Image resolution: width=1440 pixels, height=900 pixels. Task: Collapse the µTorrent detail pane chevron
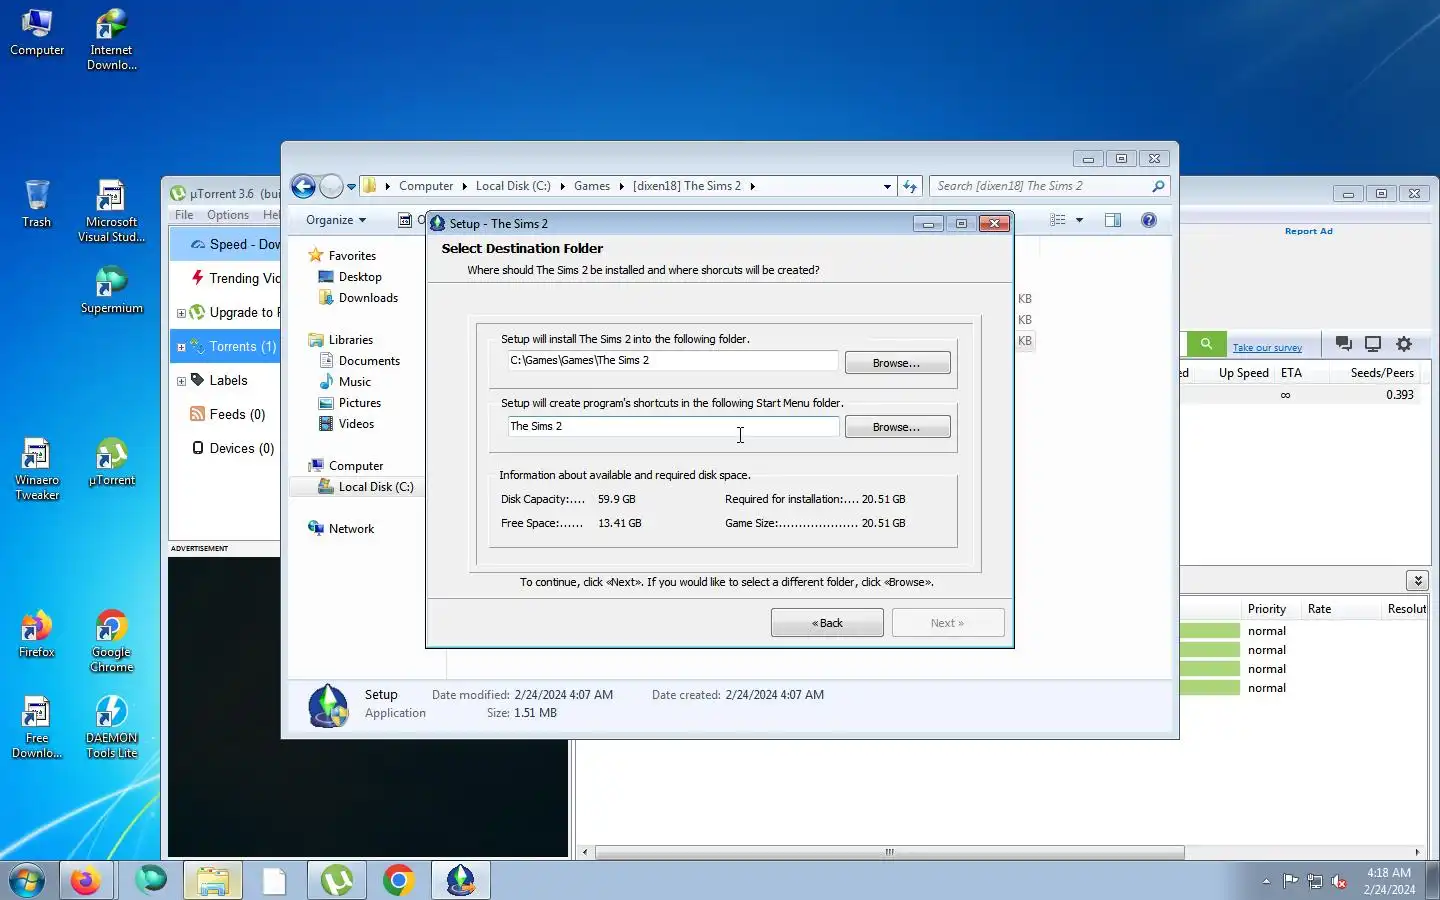[1417, 580]
